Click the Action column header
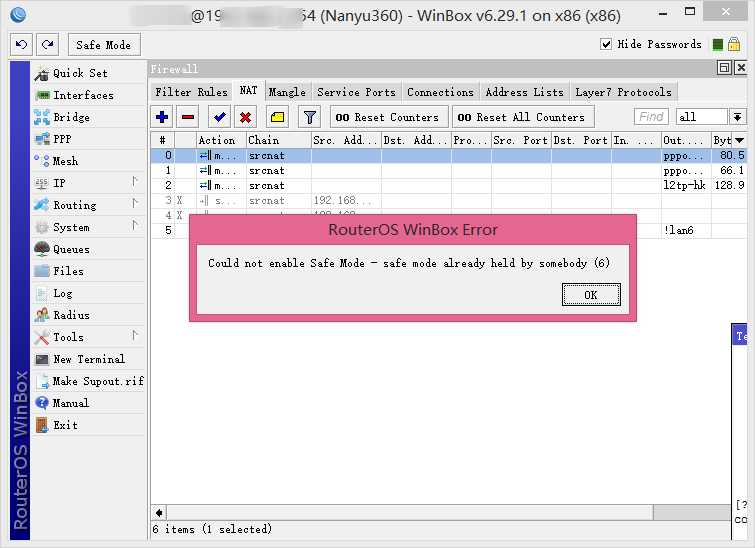Image resolution: width=755 pixels, height=548 pixels. pos(221,140)
